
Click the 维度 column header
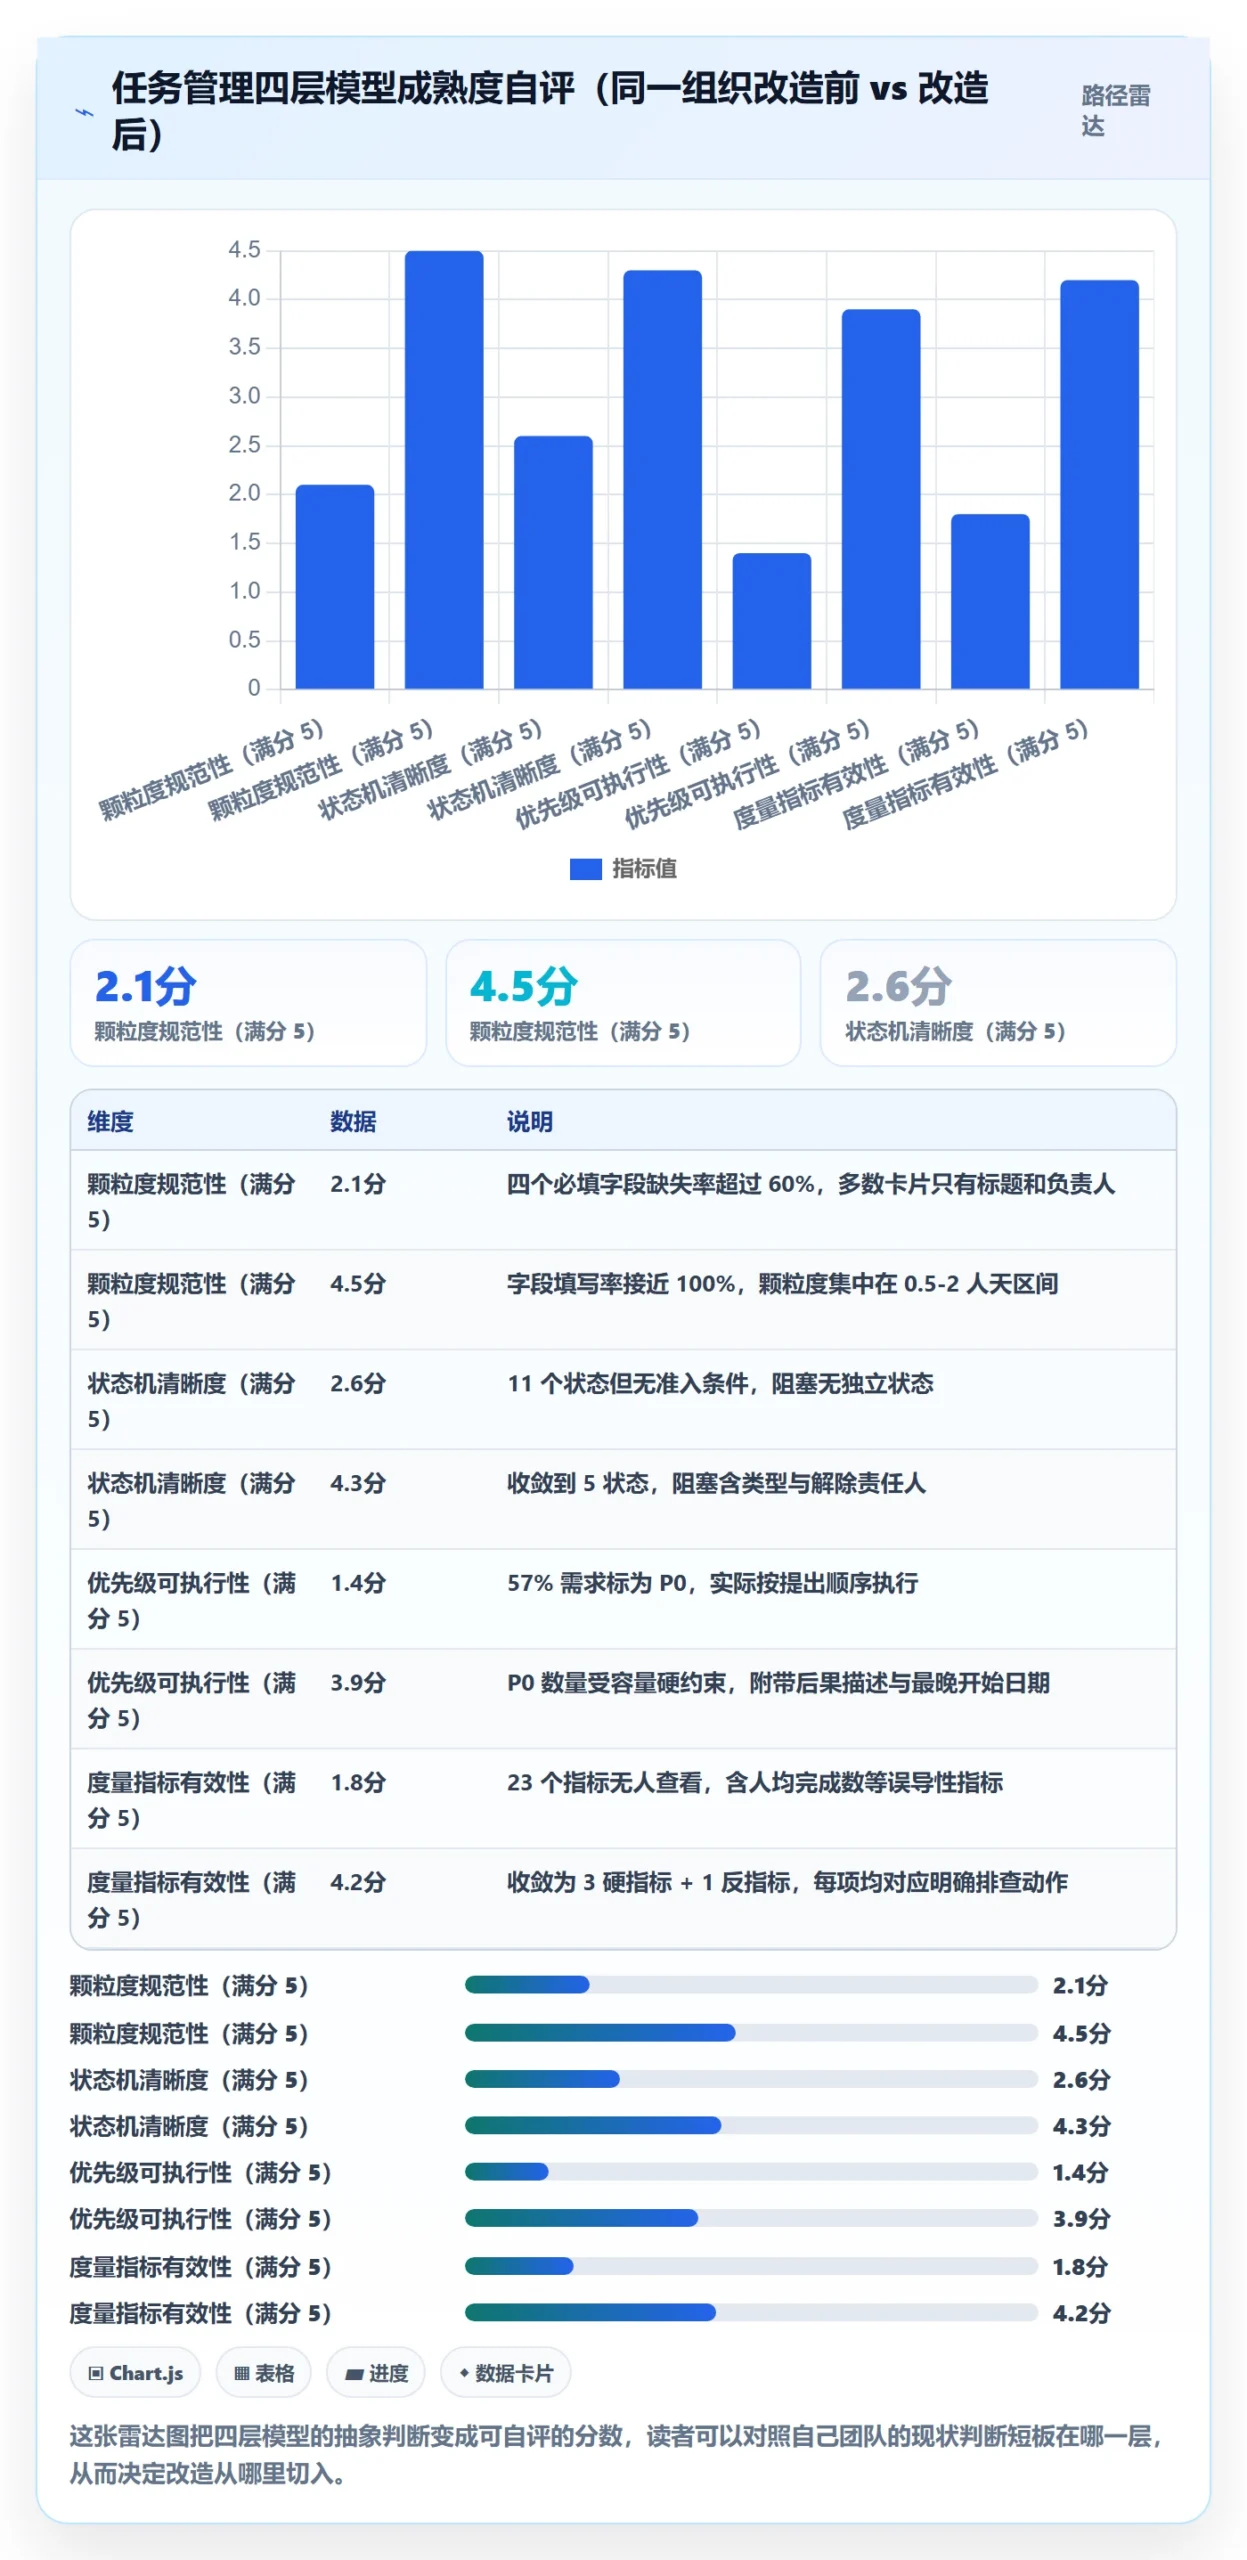[x=110, y=1121]
